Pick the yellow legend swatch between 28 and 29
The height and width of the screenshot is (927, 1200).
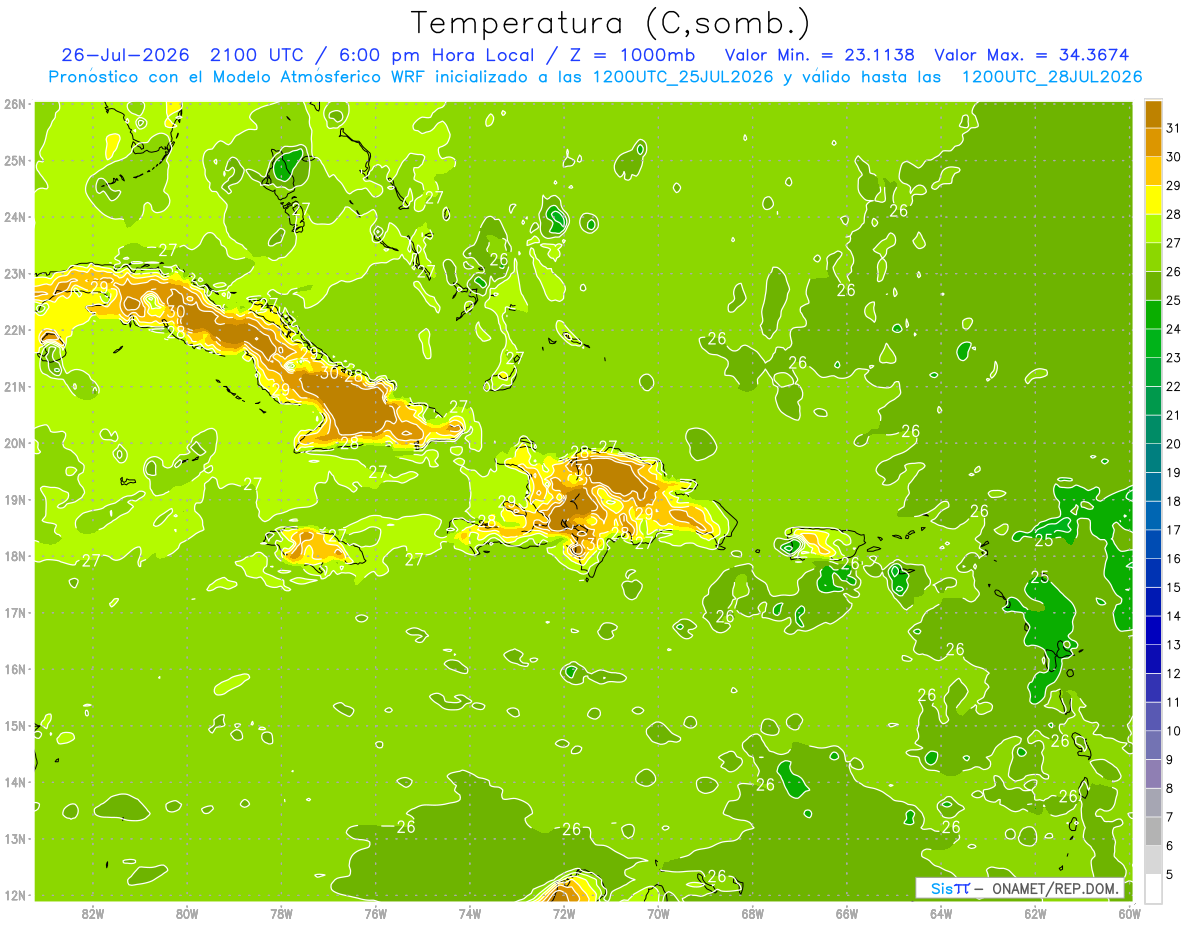1153,200
